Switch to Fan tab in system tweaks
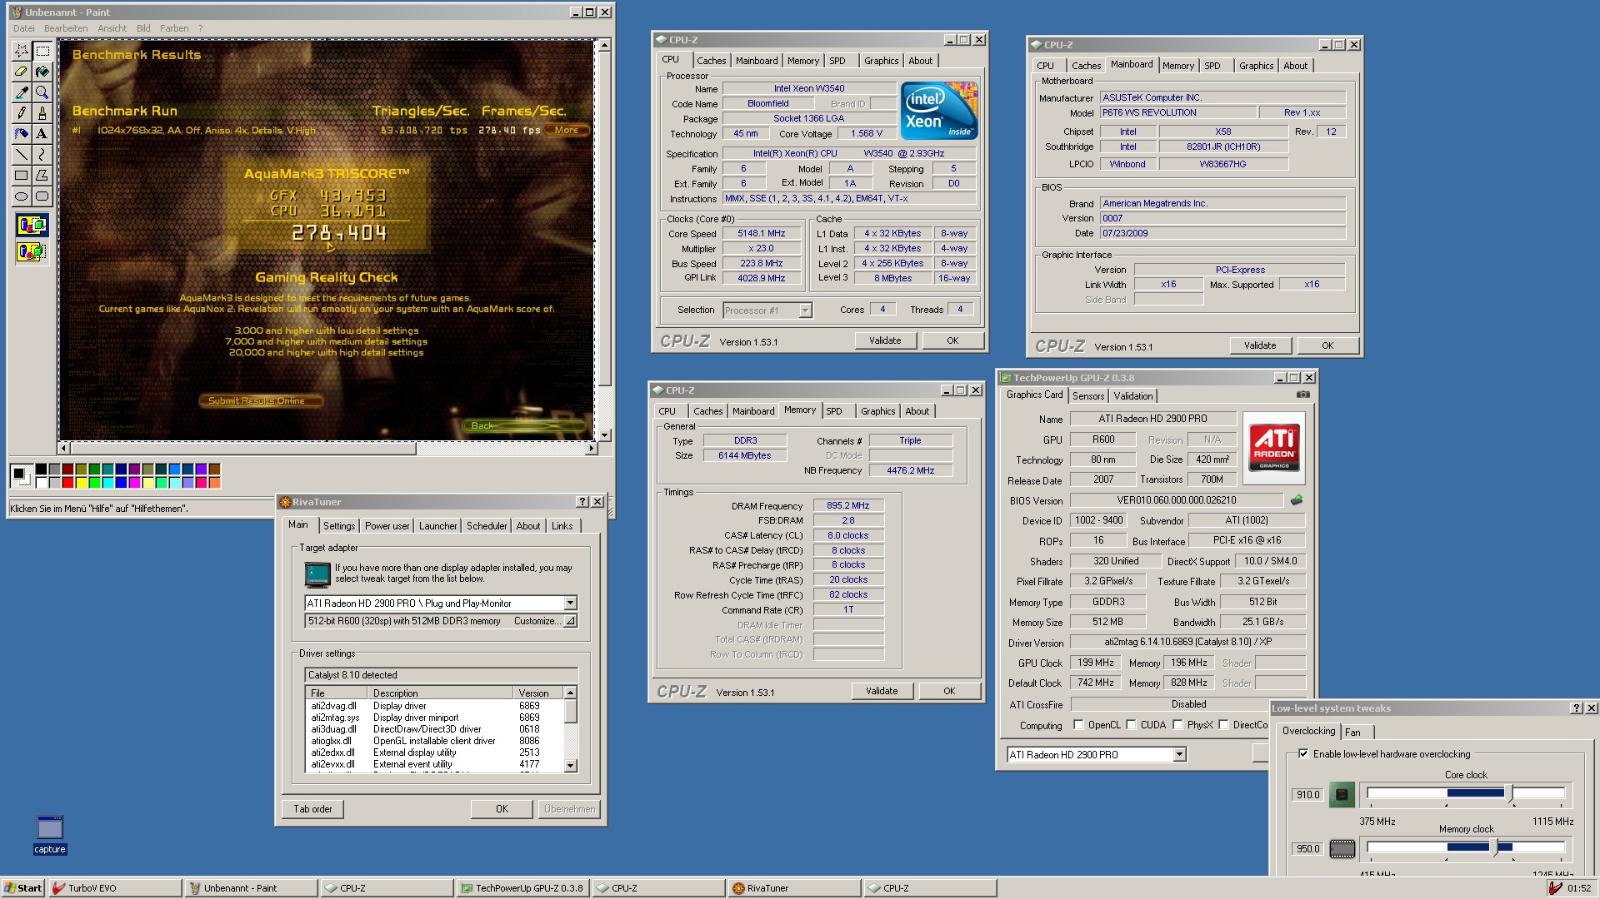 [x=1352, y=732]
